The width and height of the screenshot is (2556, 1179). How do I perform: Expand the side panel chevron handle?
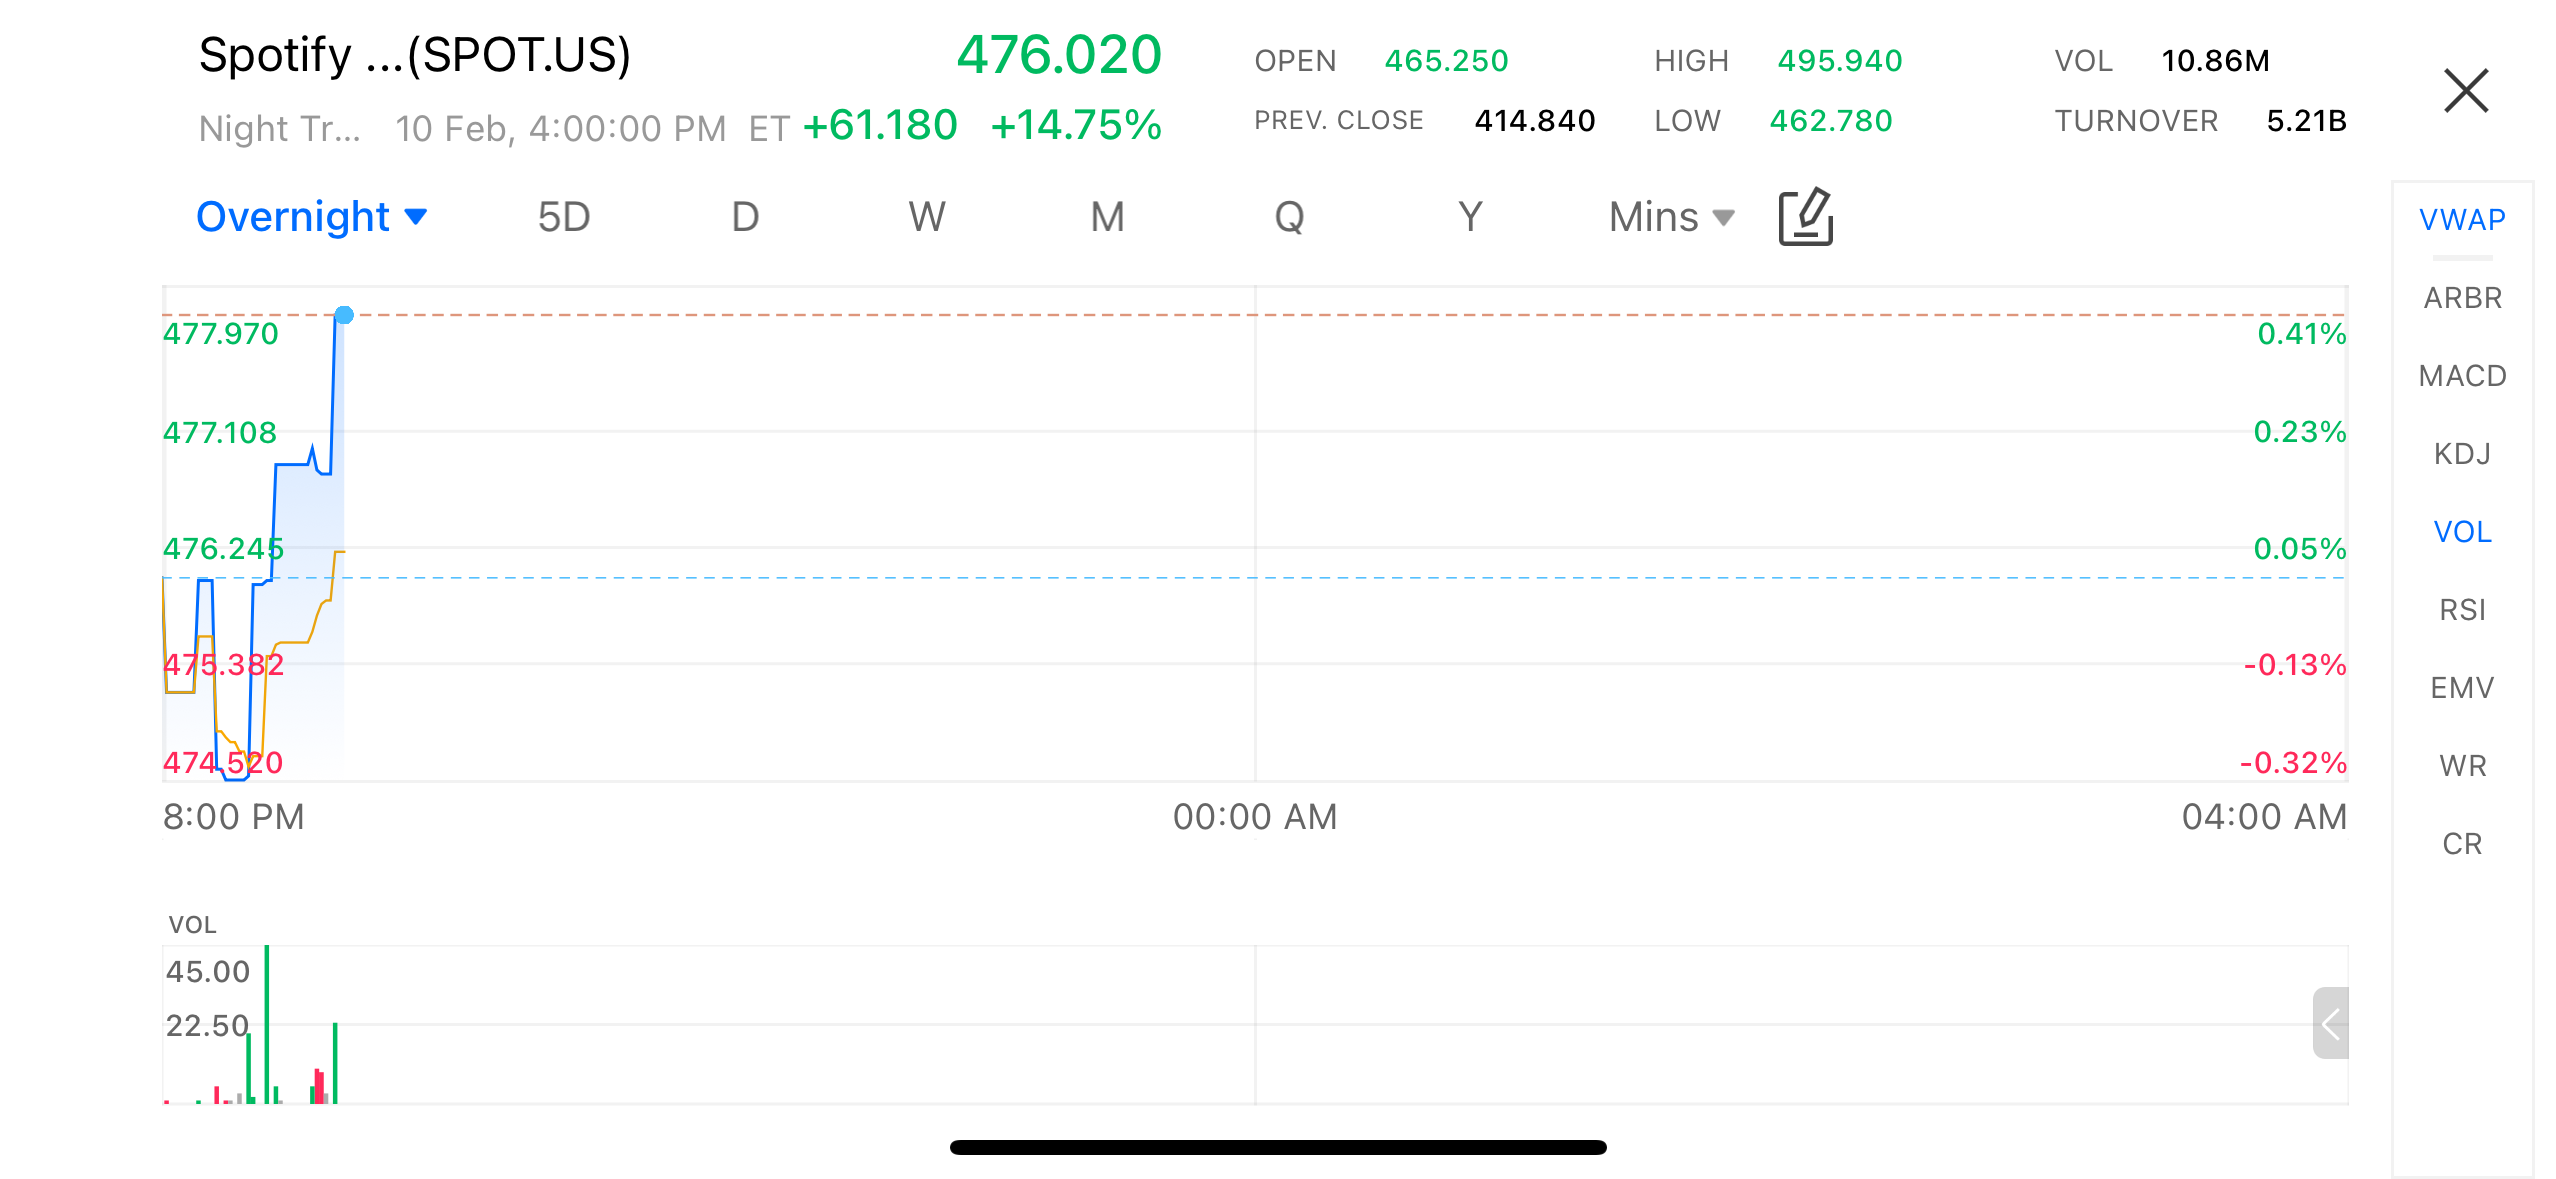click(x=2330, y=1023)
